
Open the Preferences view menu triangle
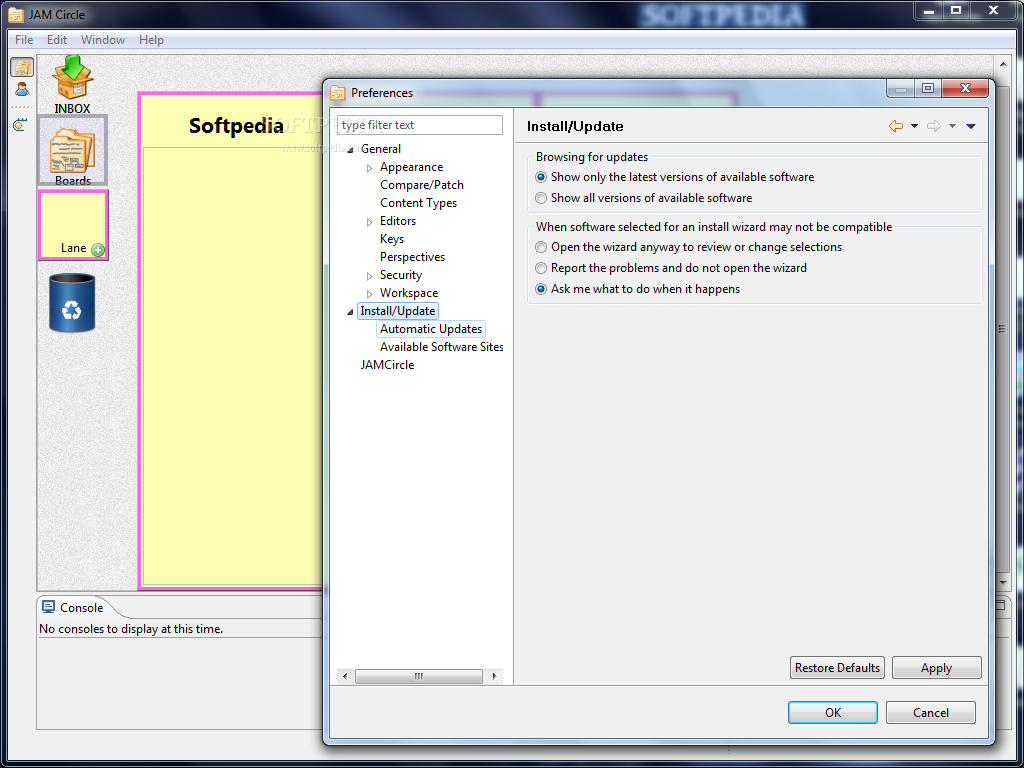pos(971,126)
